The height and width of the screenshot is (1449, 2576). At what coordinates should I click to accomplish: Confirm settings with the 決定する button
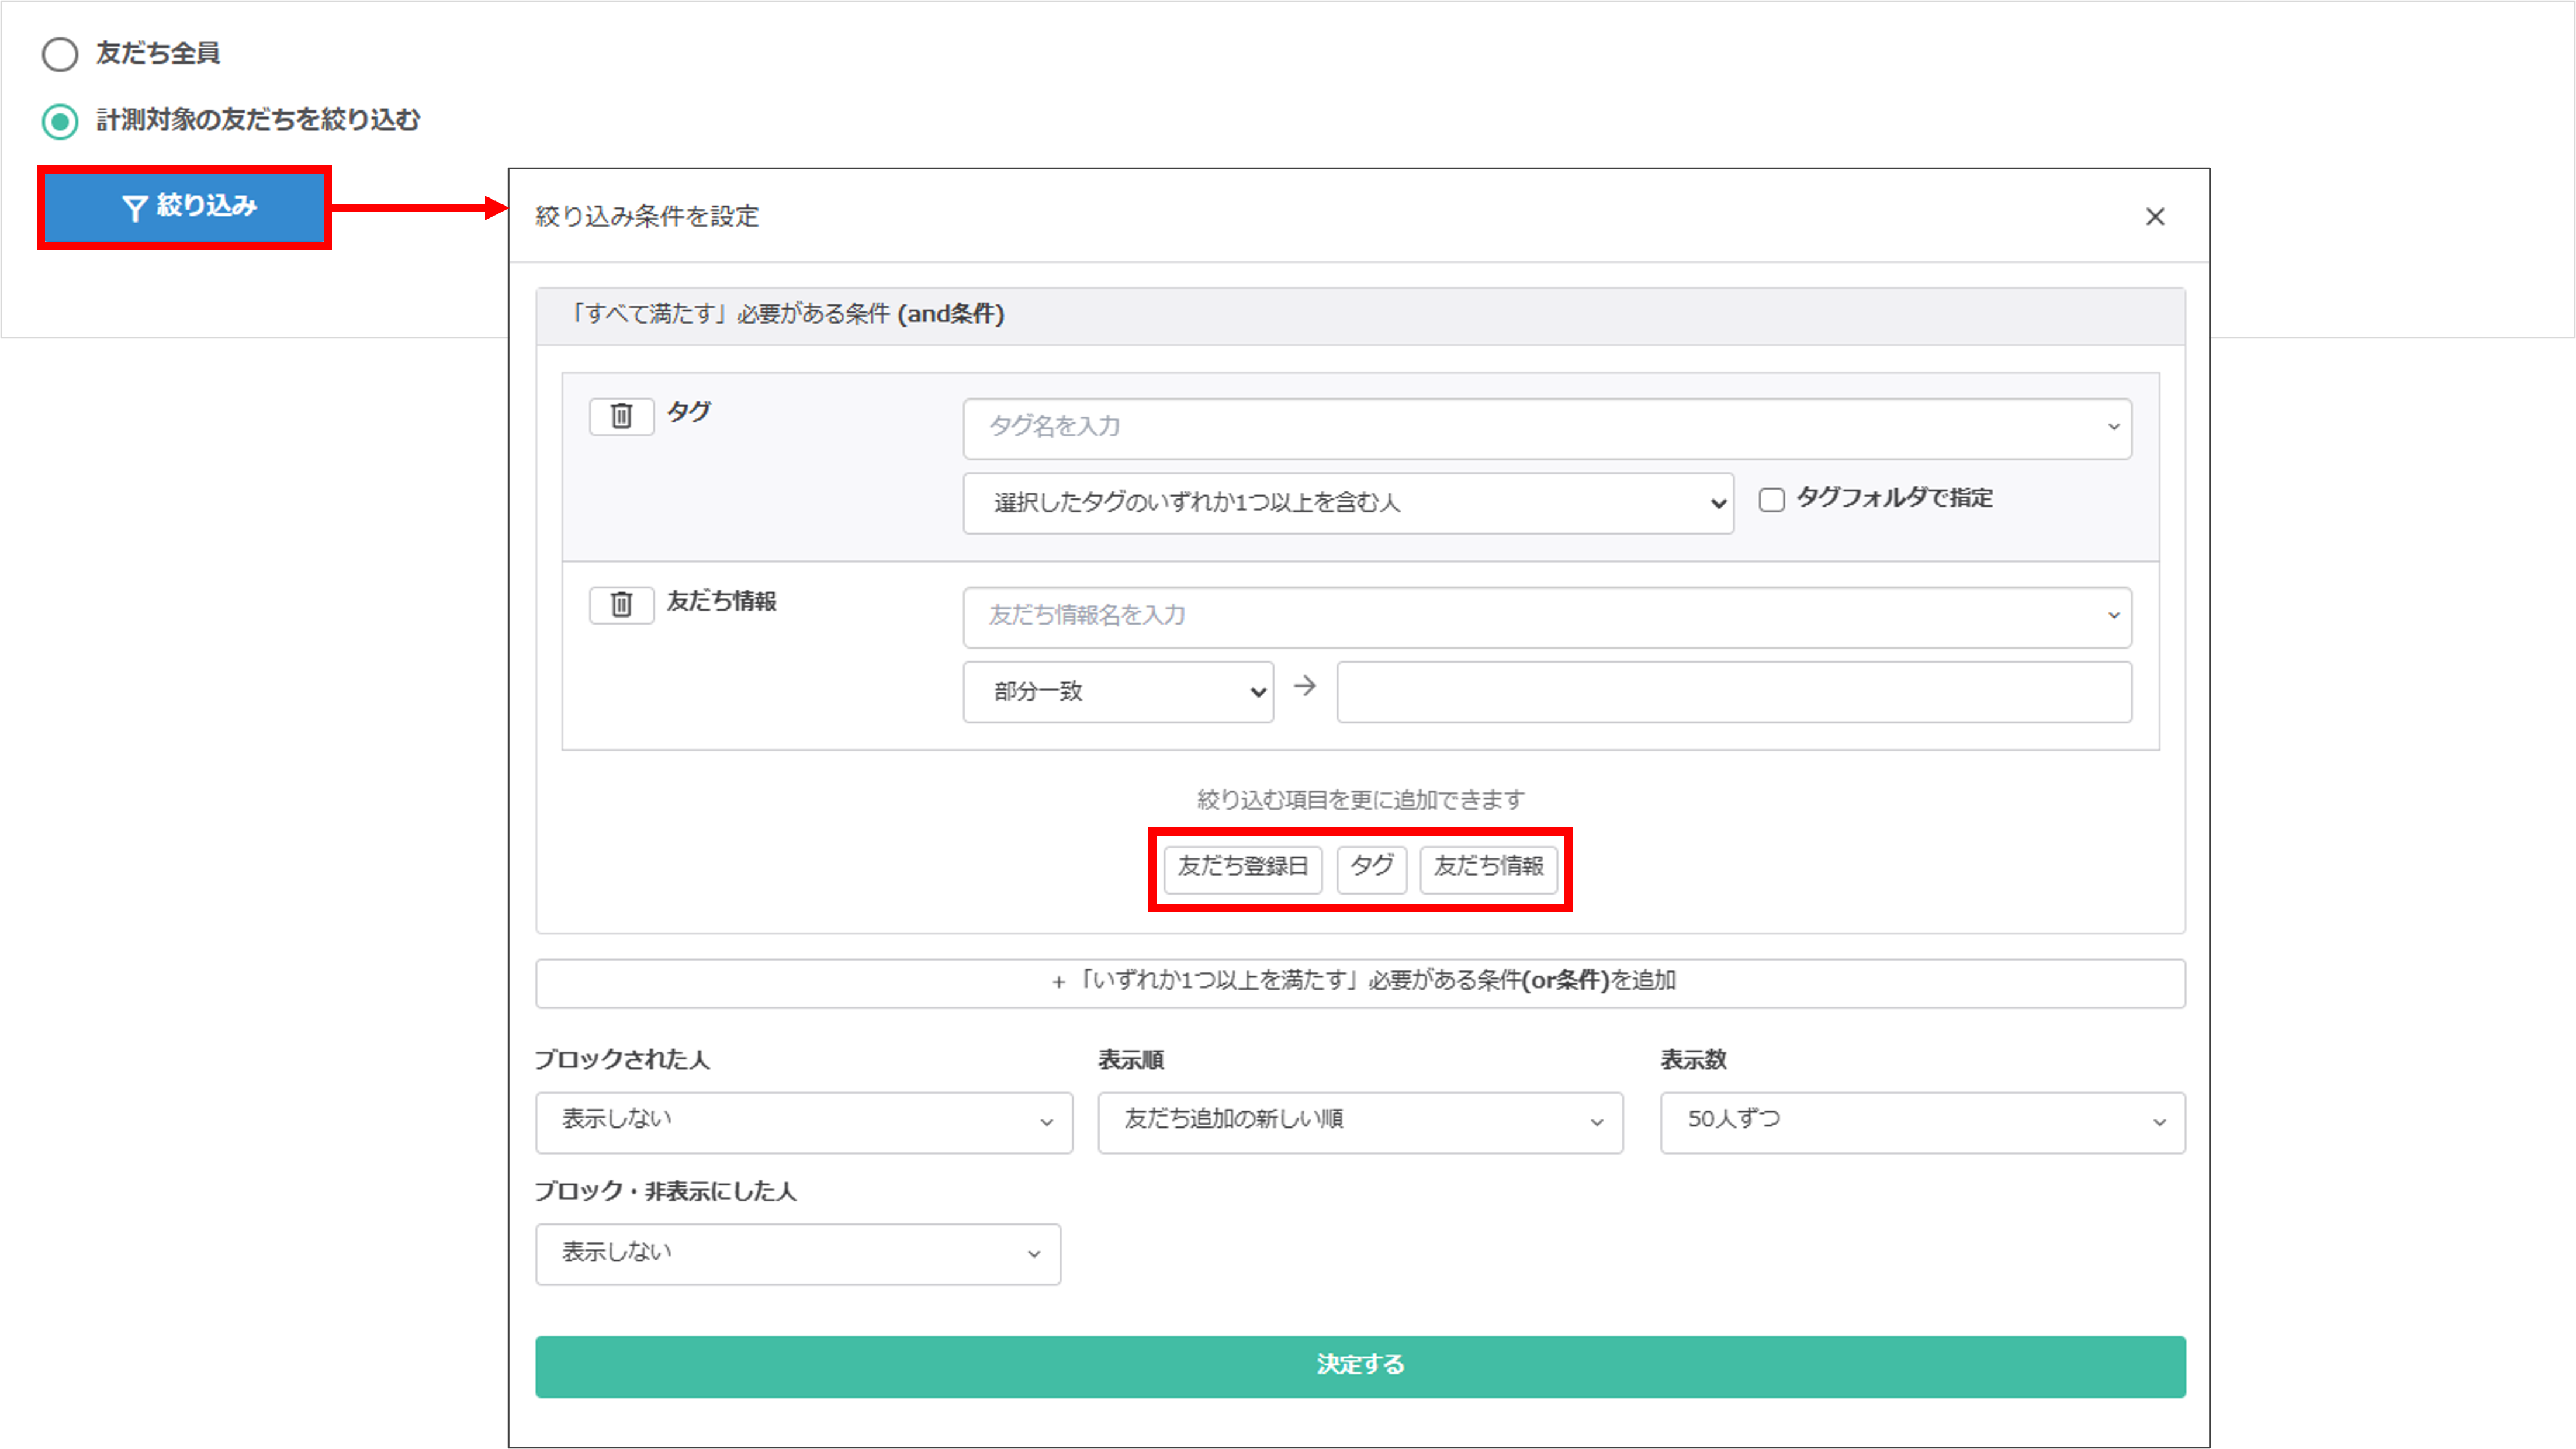click(1360, 1366)
